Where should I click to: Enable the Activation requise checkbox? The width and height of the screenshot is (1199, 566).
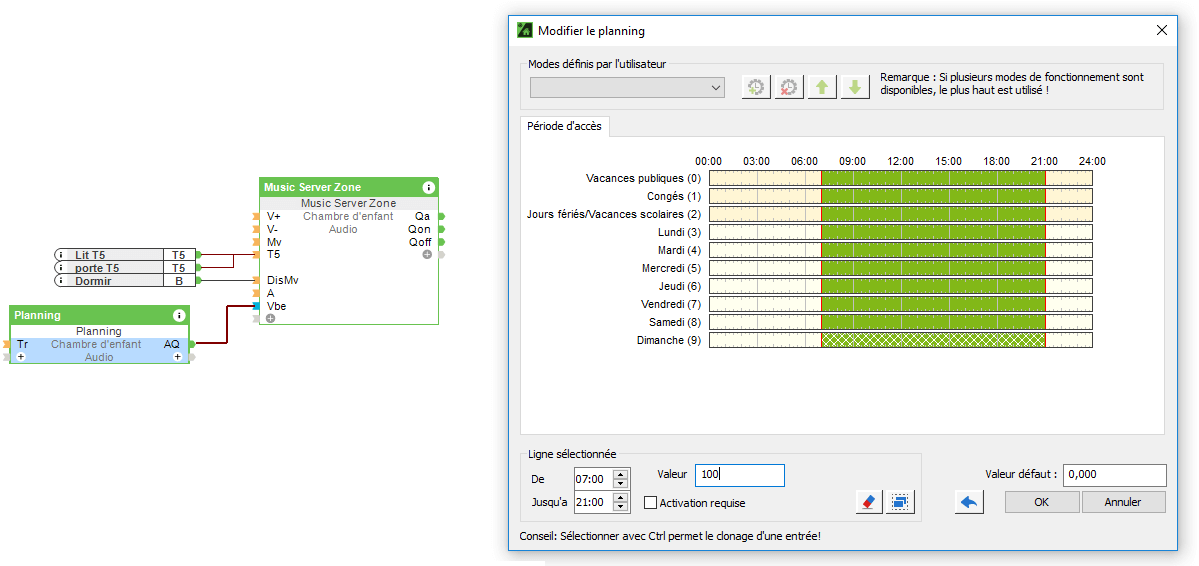click(x=651, y=503)
